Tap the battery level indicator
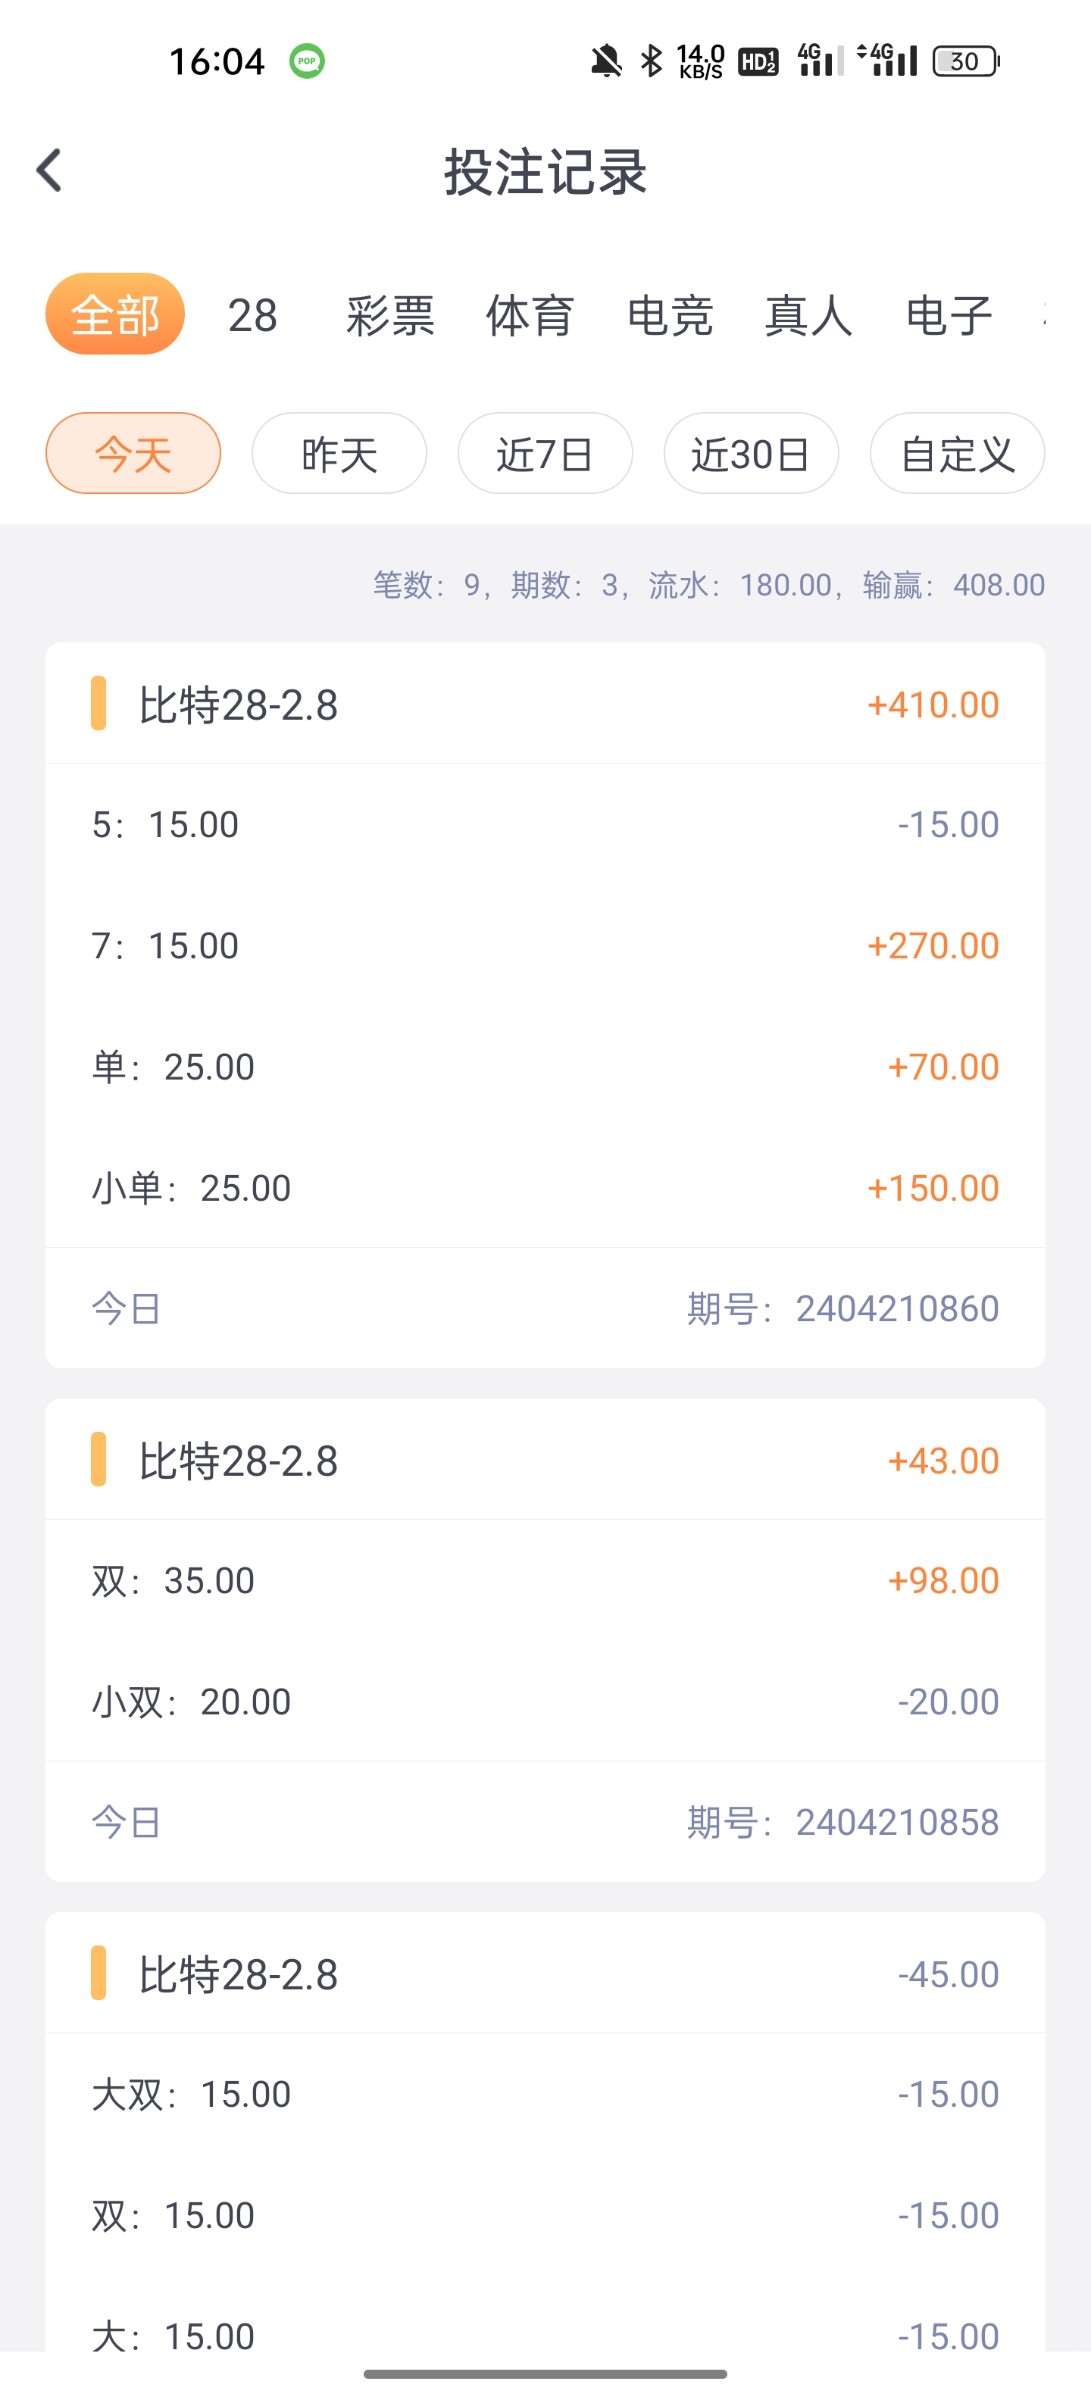The height and width of the screenshot is (2400, 1091). point(965,61)
